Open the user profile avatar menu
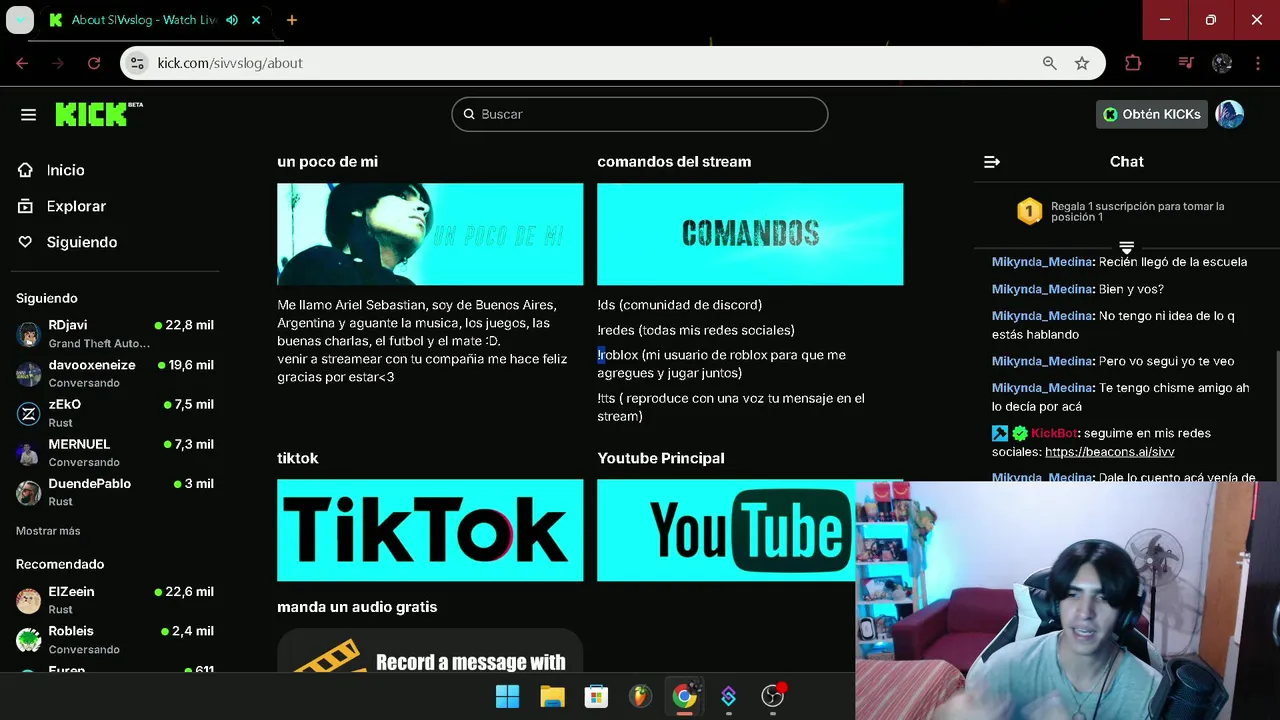 click(x=1229, y=114)
